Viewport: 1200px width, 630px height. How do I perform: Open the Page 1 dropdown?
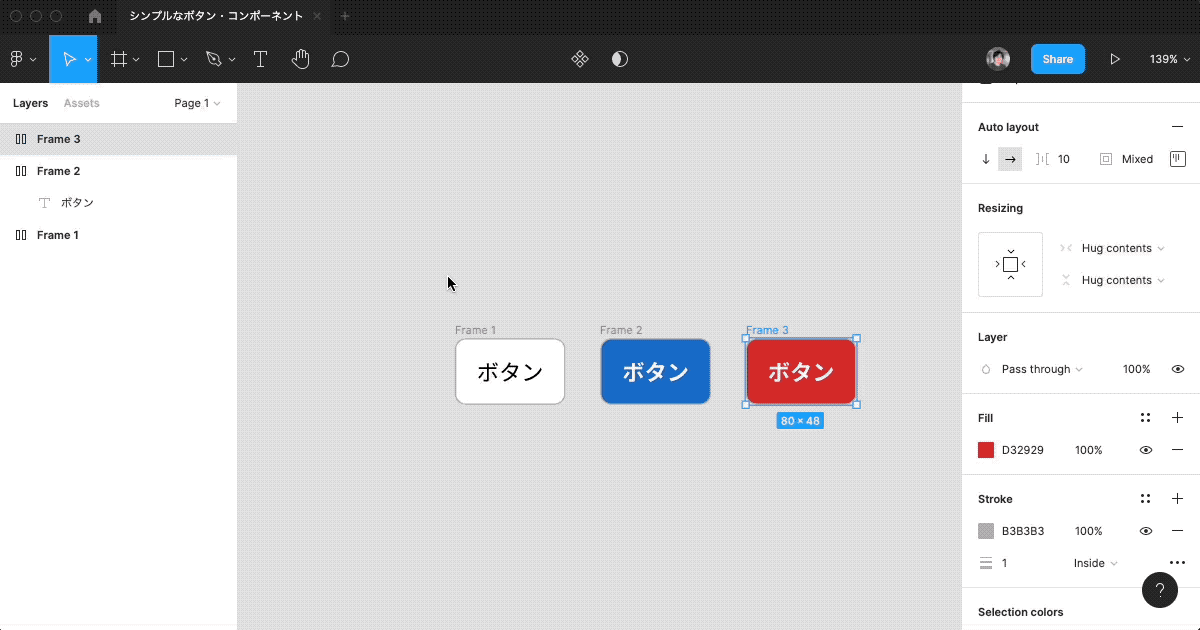[x=197, y=103]
